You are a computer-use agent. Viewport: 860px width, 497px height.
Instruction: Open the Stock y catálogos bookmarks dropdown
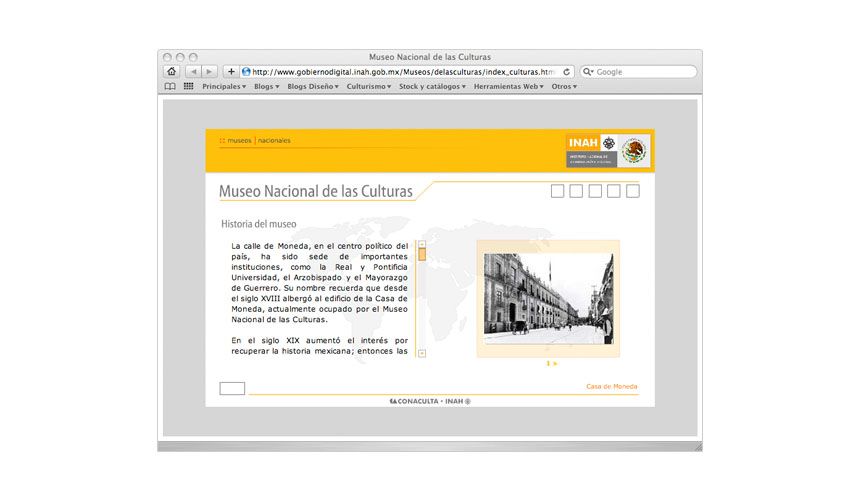coord(432,87)
